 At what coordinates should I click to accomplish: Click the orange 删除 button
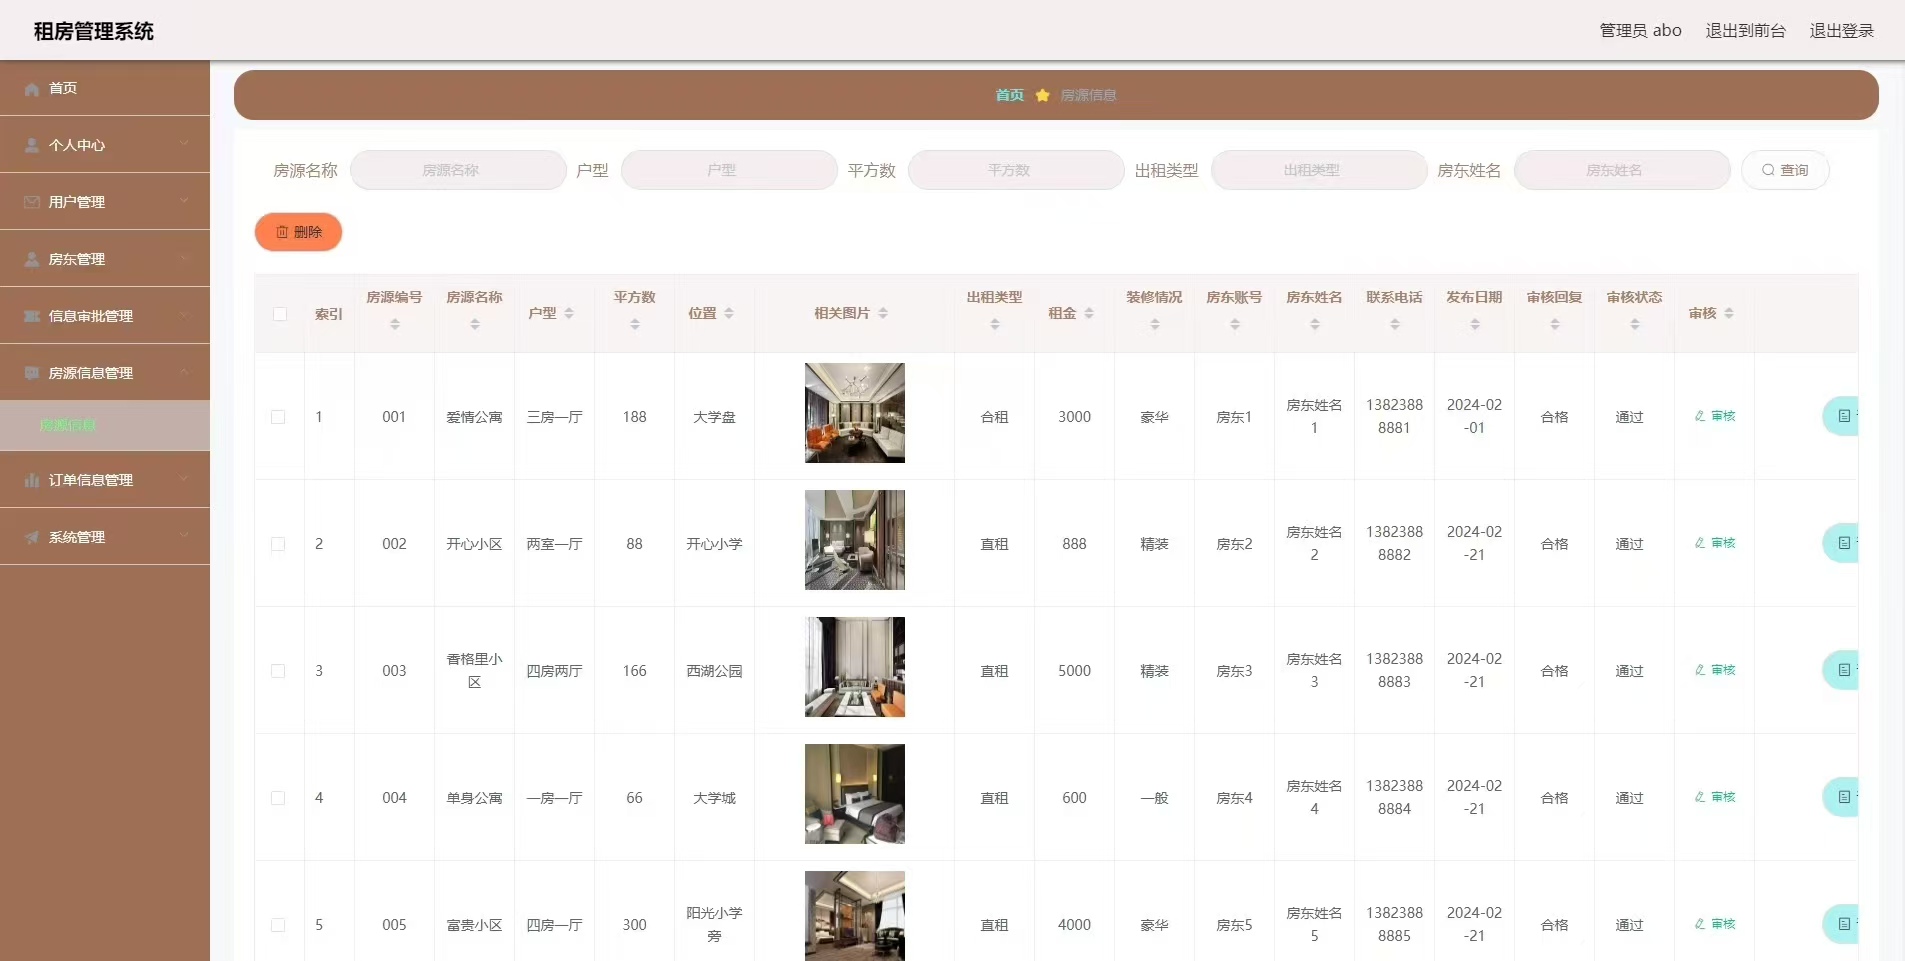[298, 232]
